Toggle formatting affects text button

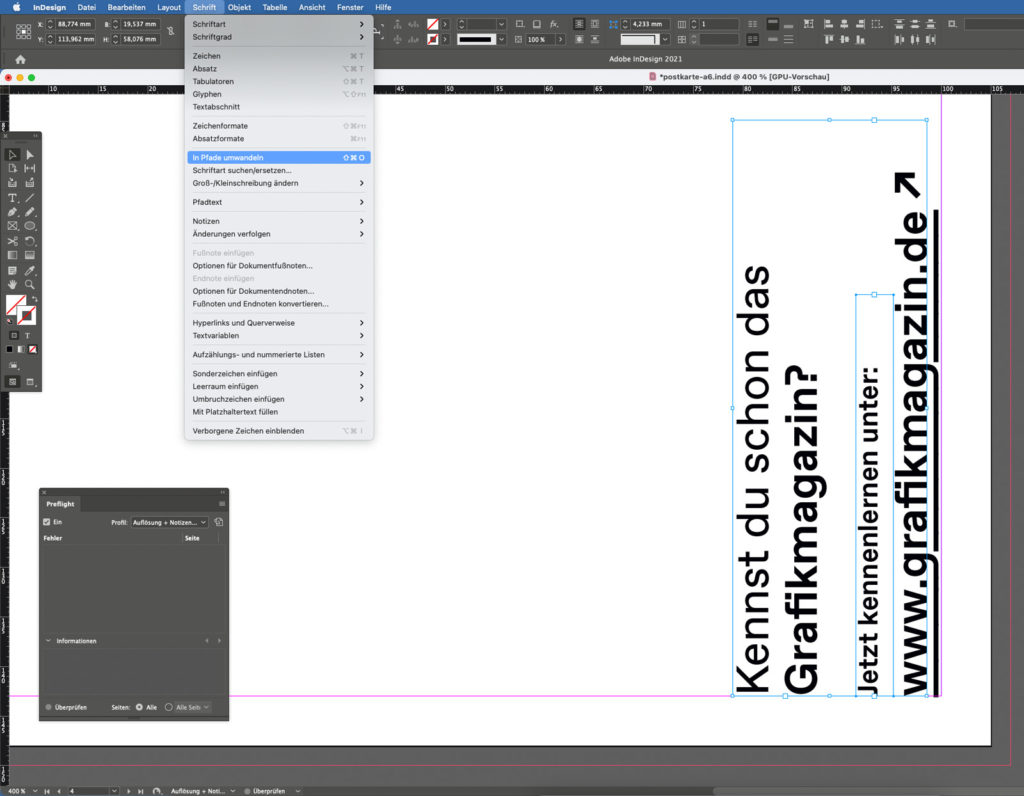27,335
